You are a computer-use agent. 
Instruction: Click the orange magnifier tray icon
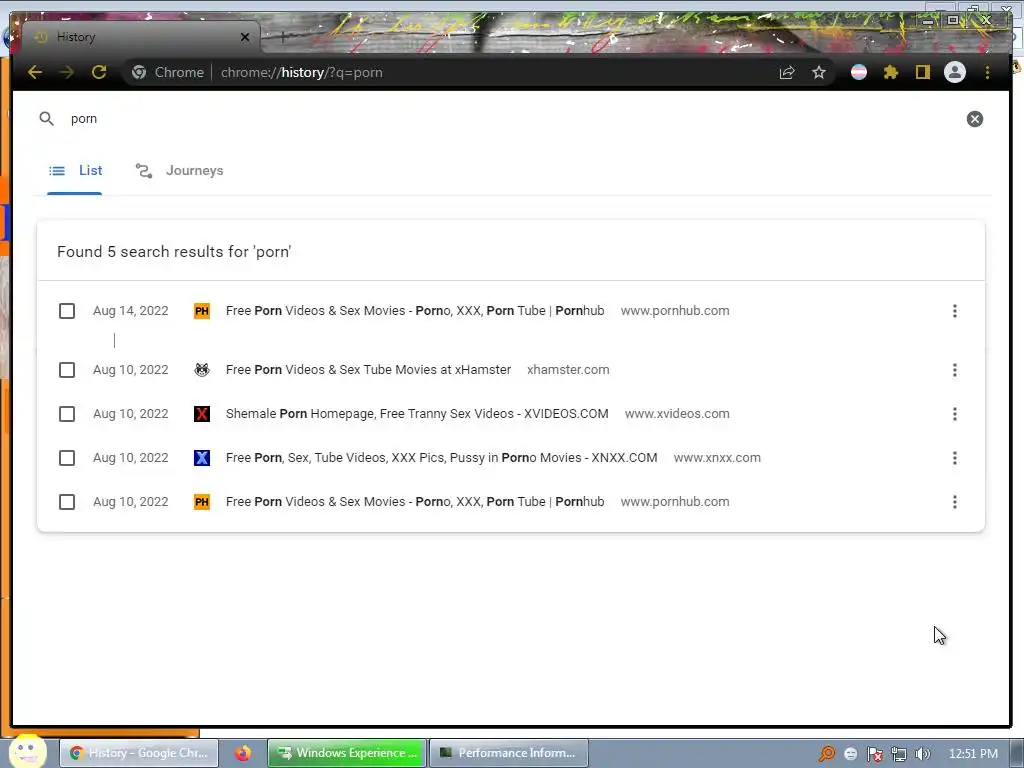click(x=826, y=754)
